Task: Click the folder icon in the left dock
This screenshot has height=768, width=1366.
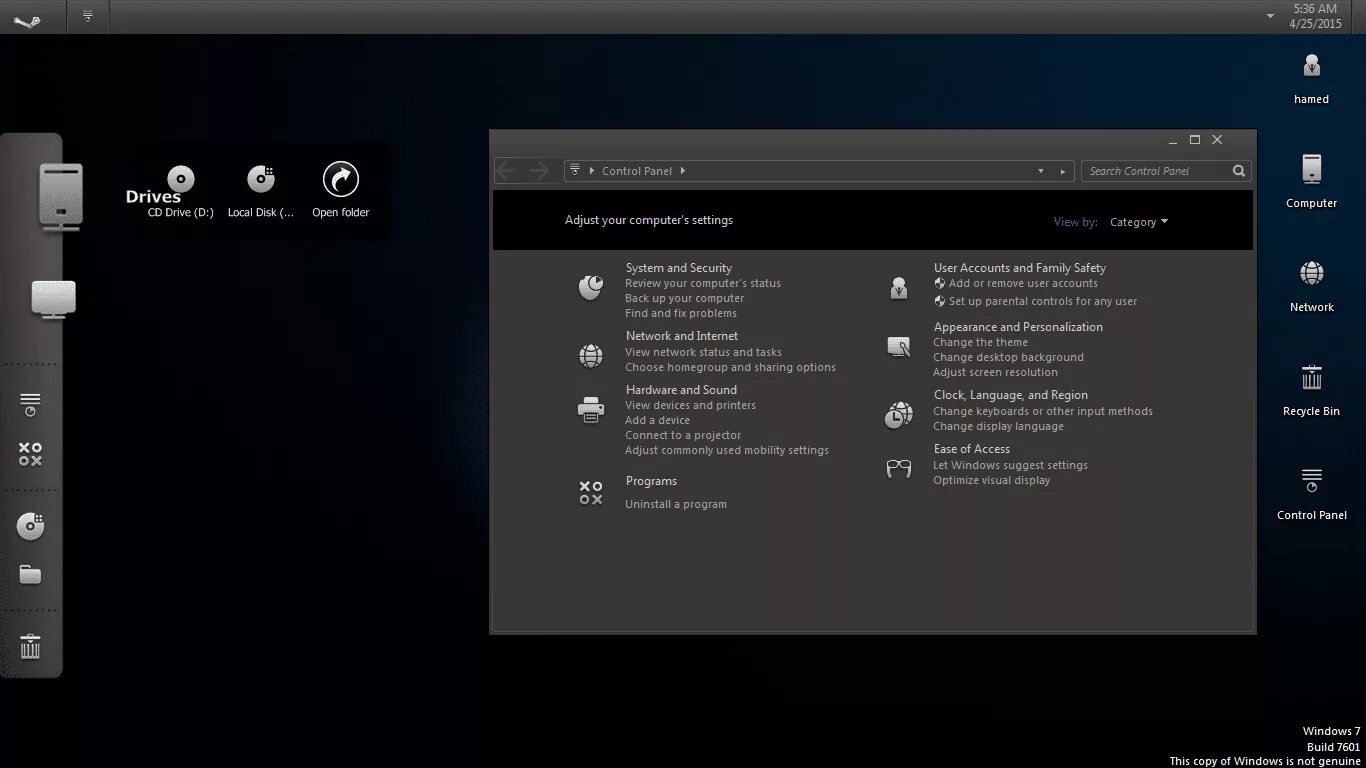Action: point(31,575)
